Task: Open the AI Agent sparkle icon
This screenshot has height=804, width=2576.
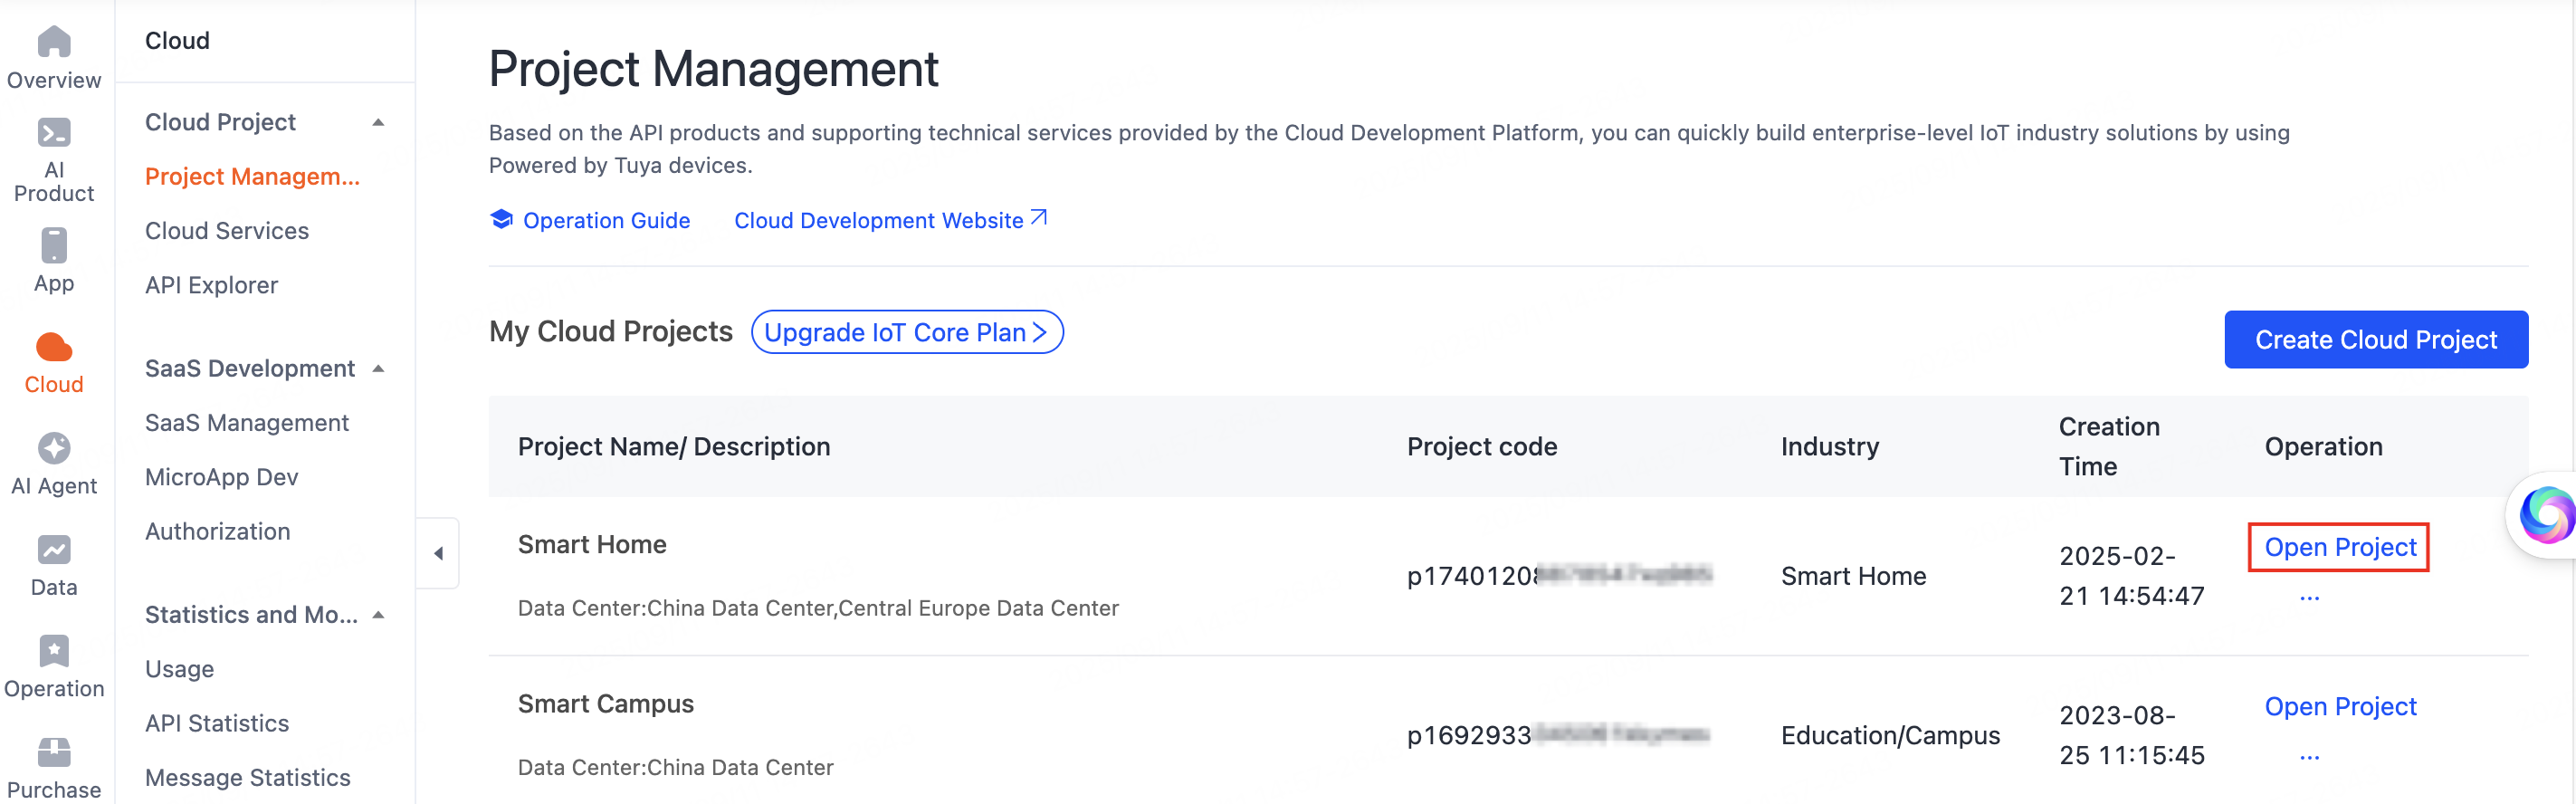Action: (54, 448)
